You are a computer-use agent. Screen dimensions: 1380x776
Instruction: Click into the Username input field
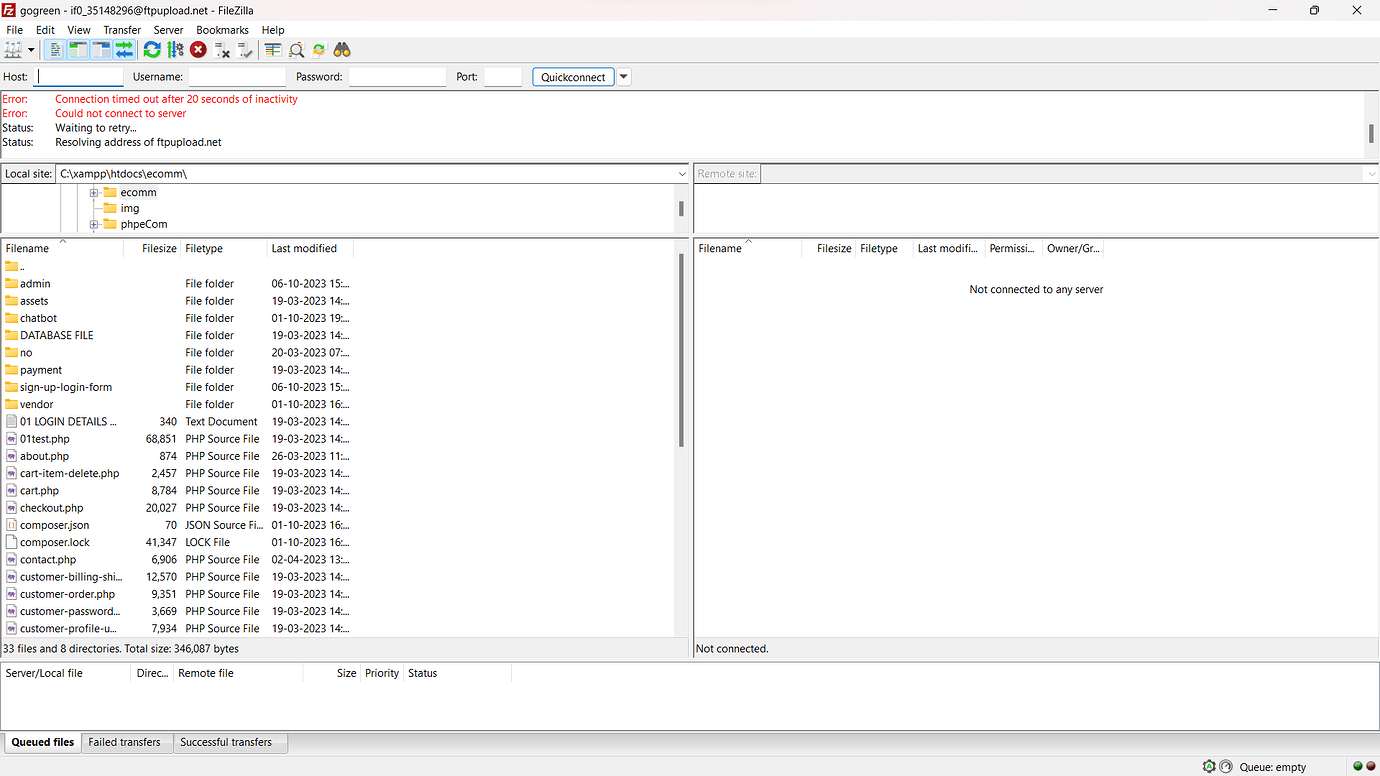pyautogui.click(x=237, y=77)
